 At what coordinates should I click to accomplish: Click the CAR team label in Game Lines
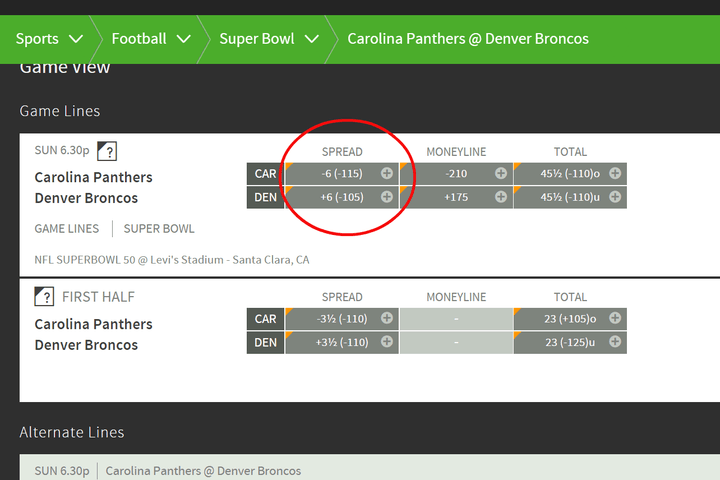coord(265,174)
